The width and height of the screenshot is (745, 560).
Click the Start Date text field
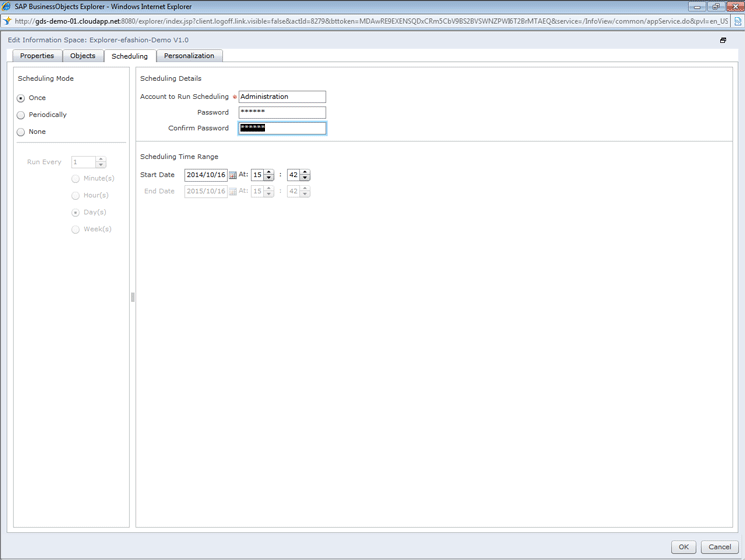point(205,175)
